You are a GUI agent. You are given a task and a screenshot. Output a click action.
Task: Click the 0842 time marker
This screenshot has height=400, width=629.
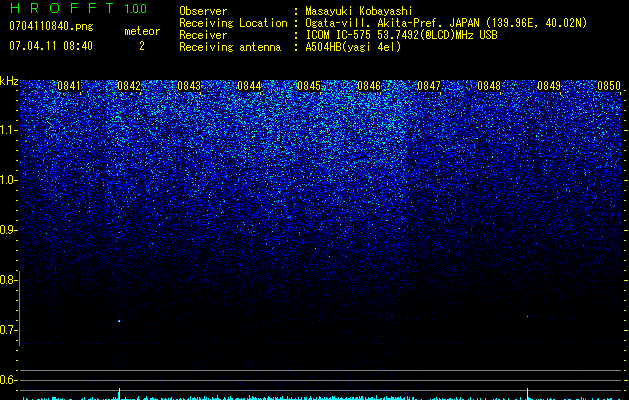tap(129, 86)
